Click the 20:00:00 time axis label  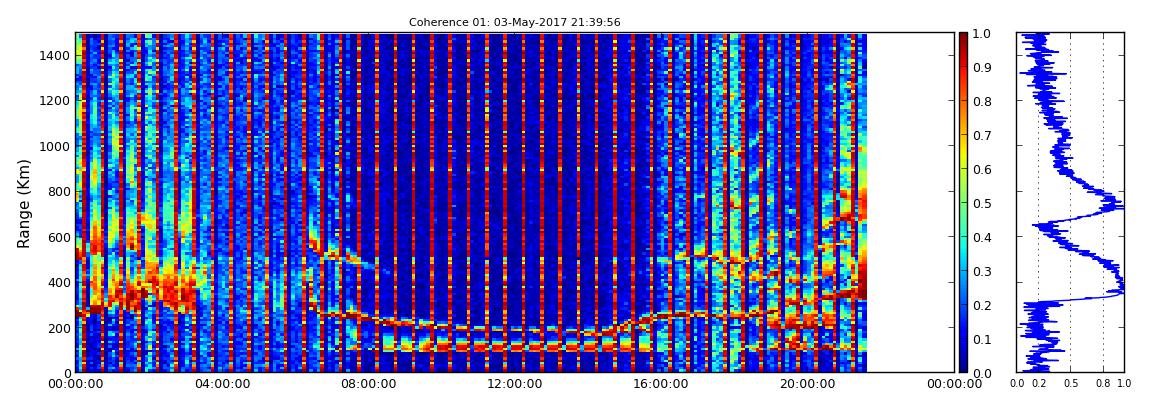click(805, 384)
